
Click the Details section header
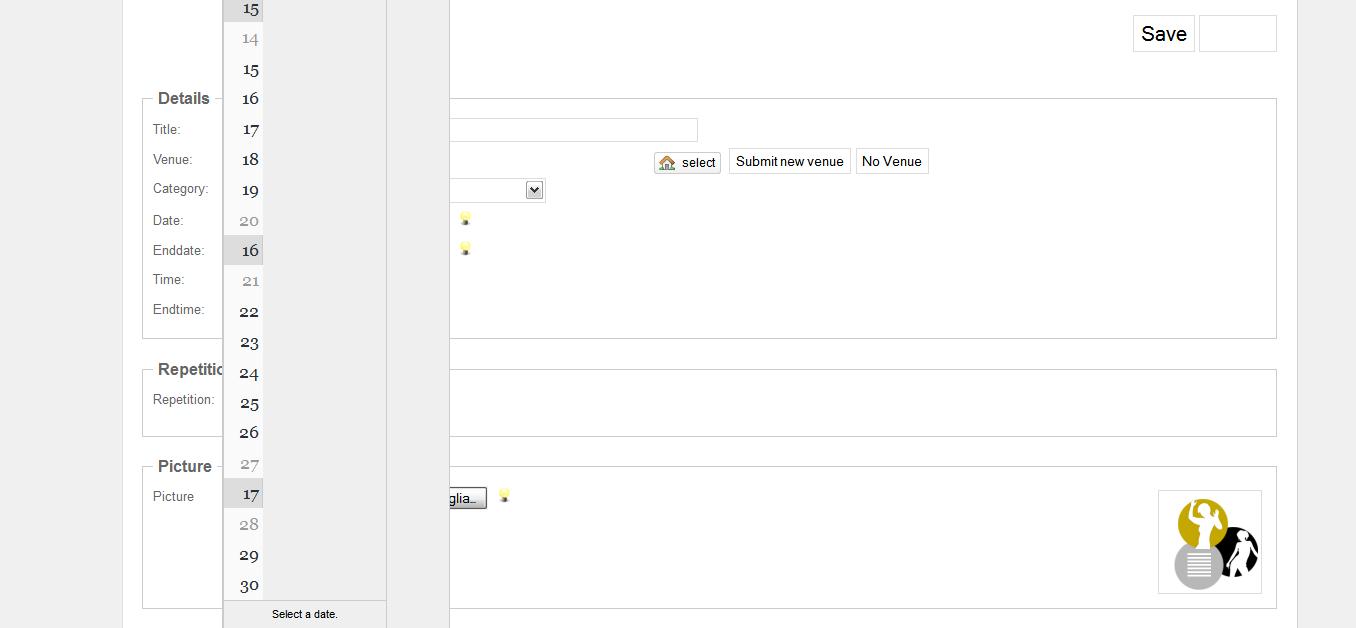click(x=183, y=98)
